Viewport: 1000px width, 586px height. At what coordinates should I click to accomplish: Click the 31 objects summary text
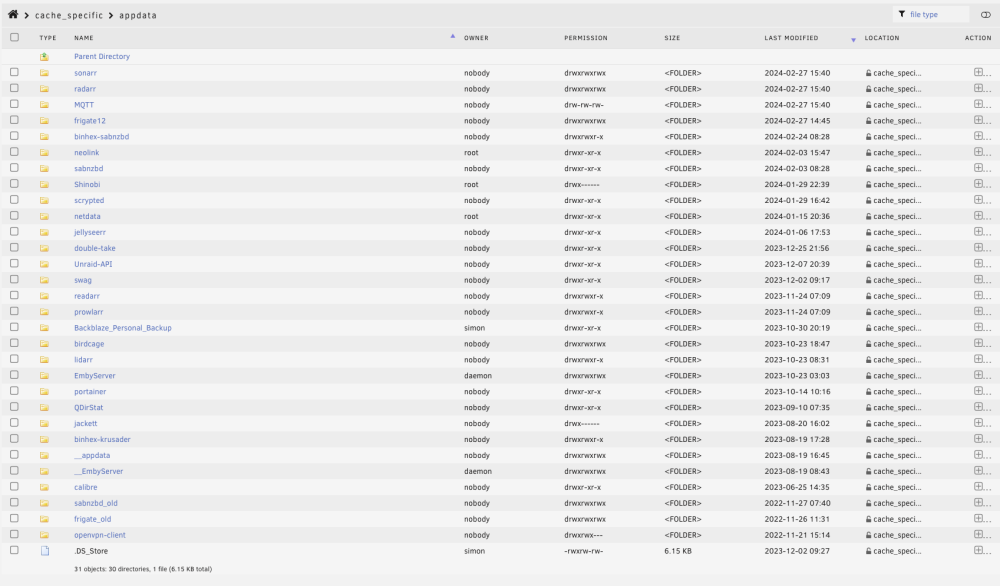click(143, 569)
